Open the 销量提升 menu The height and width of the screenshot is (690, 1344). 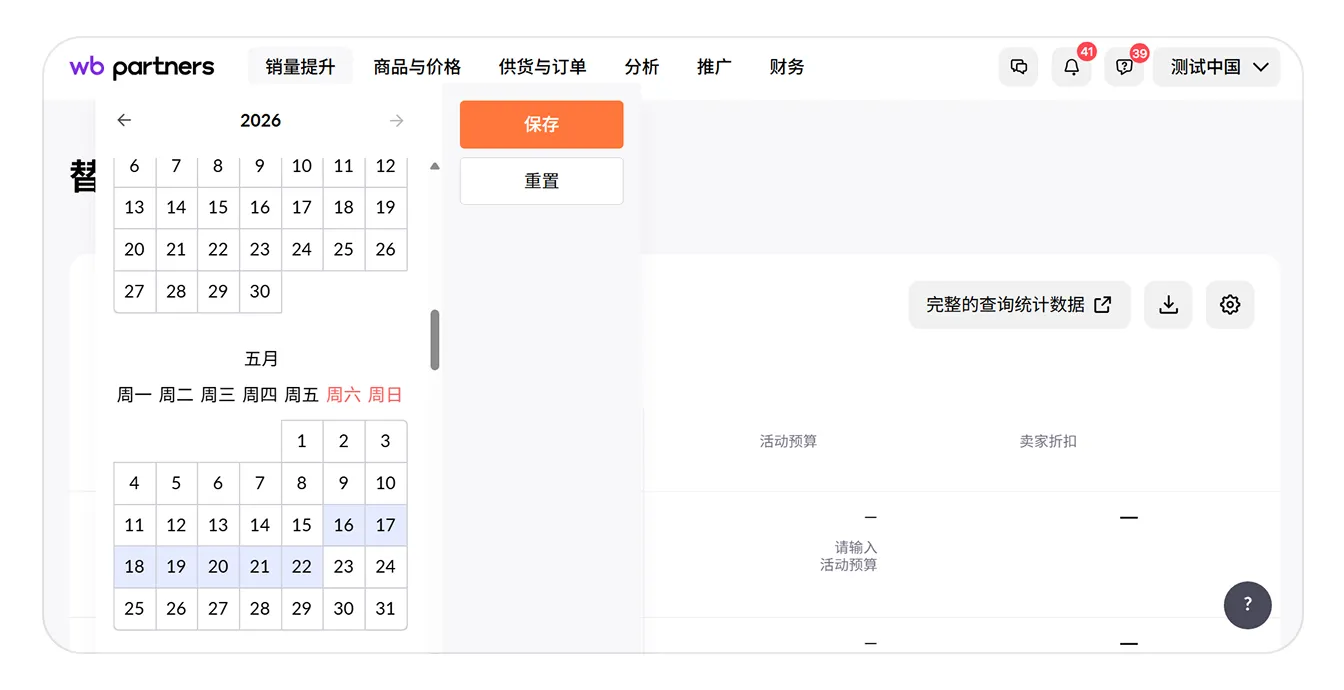tap(300, 67)
